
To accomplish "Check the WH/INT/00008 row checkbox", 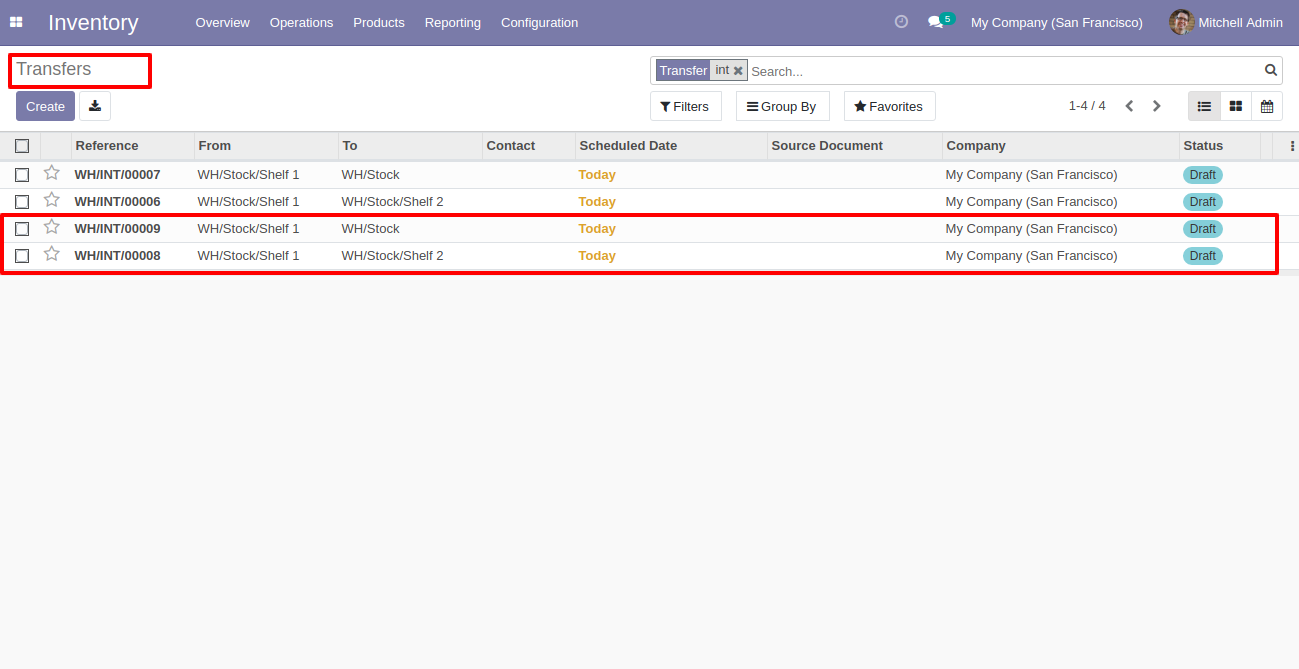I will pos(22,256).
